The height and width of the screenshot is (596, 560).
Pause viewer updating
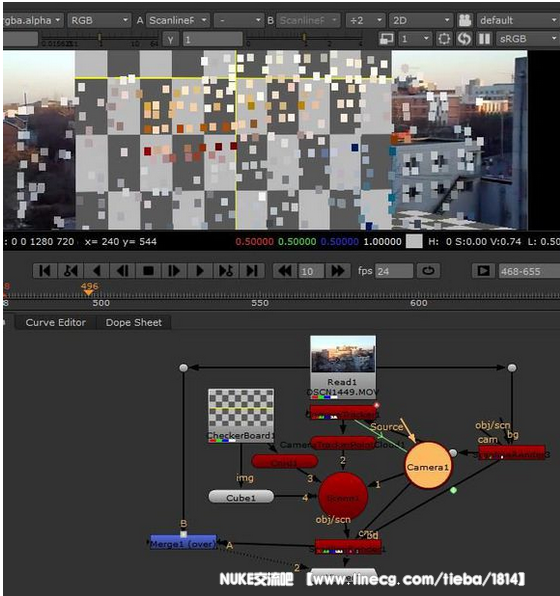pos(484,39)
